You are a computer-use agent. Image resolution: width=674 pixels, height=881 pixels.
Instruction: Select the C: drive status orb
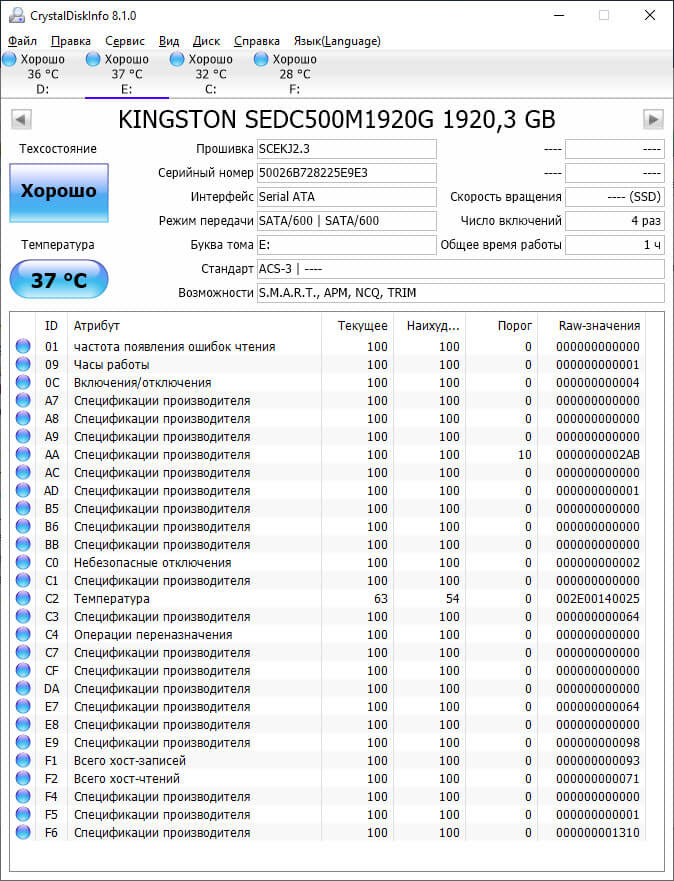177,58
